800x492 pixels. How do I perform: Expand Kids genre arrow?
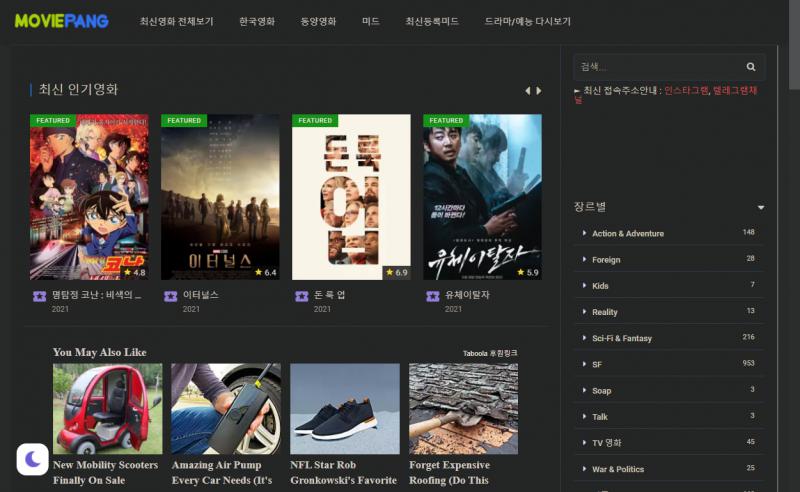point(584,285)
